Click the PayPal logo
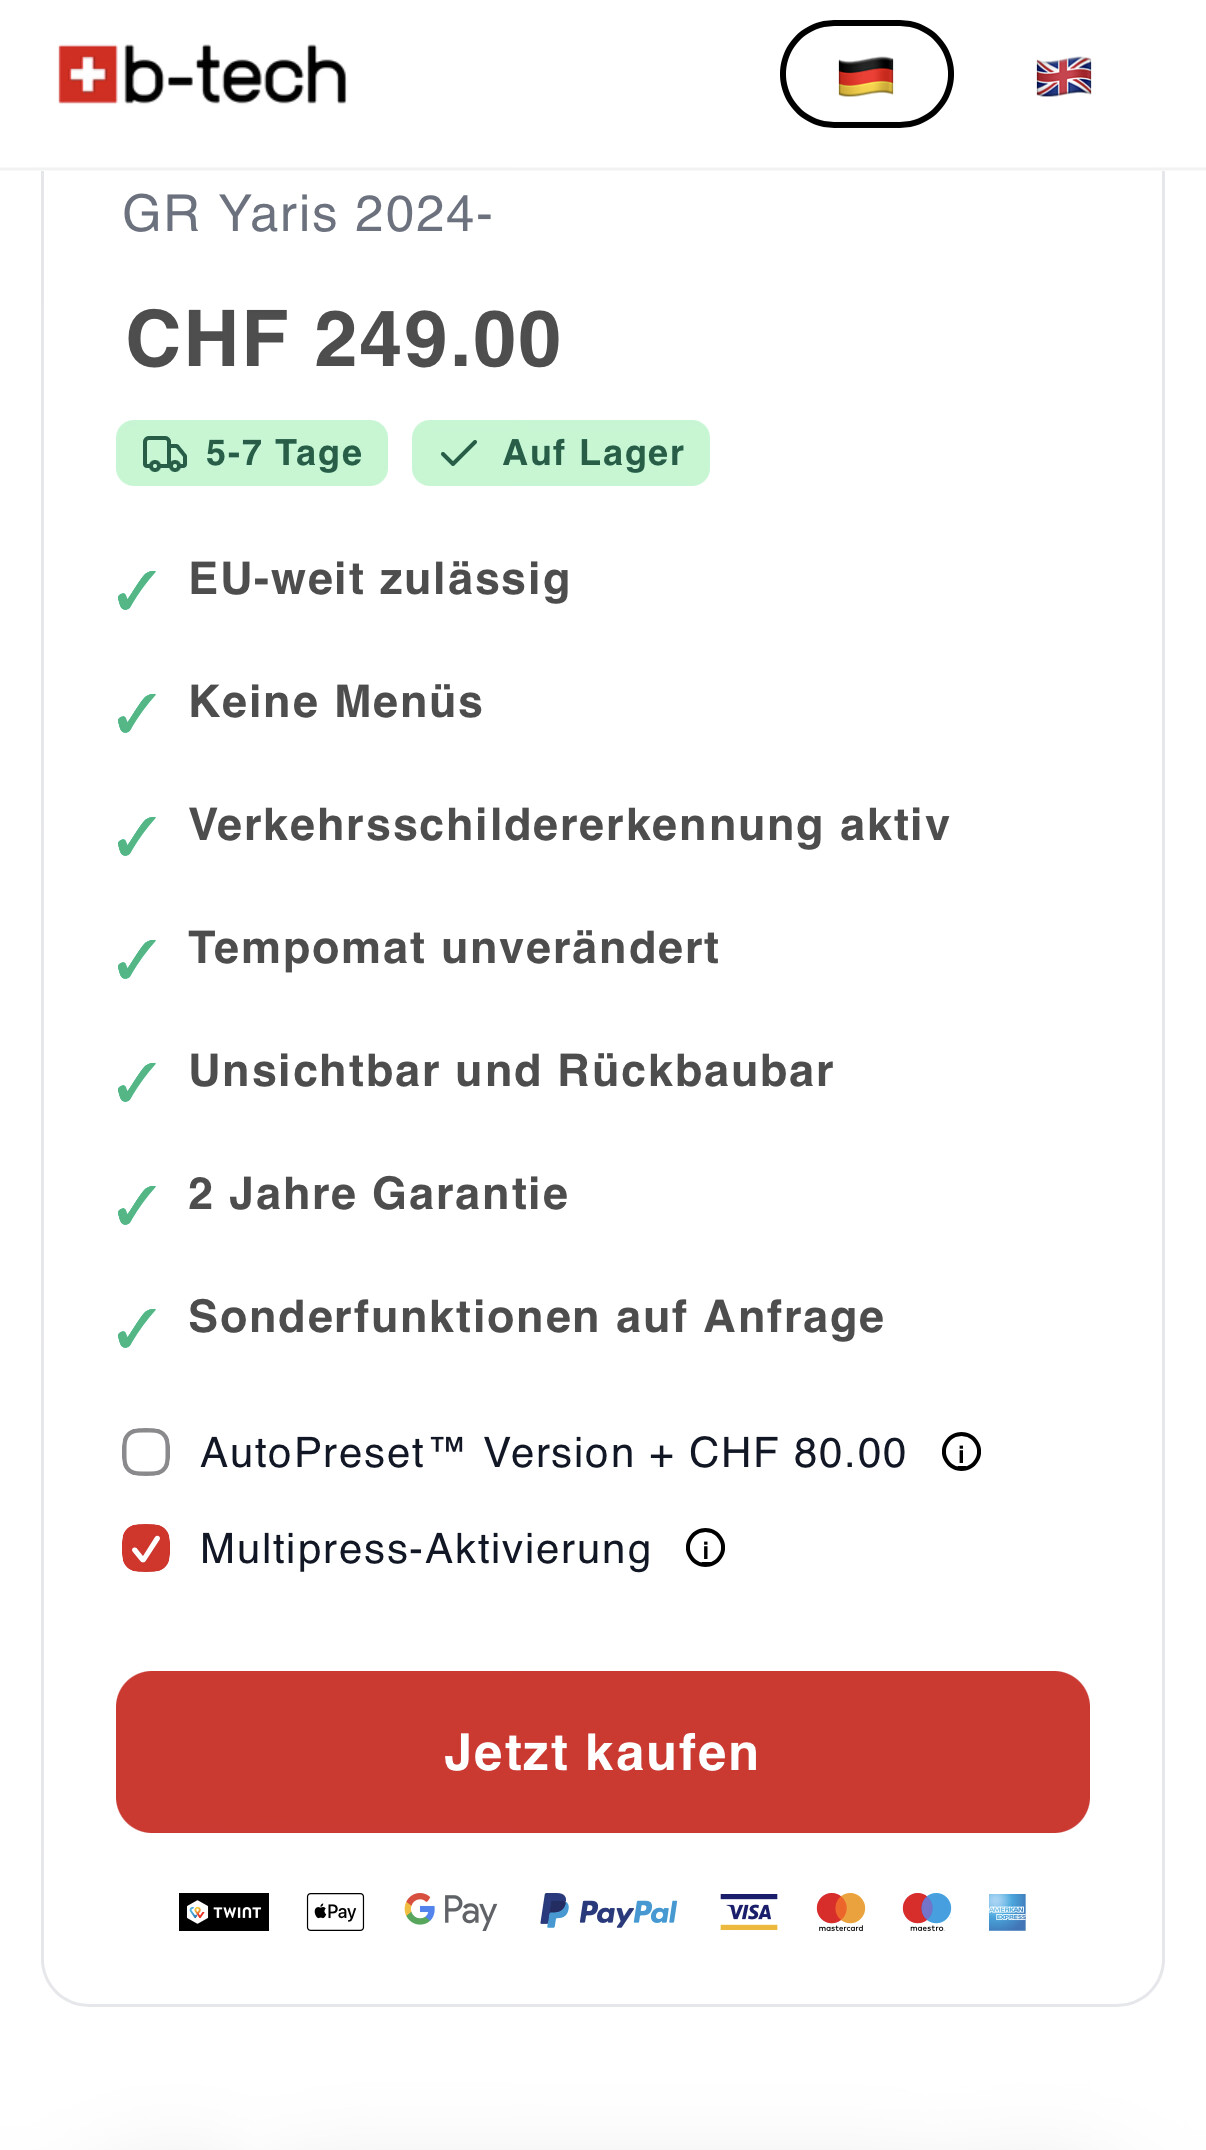The width and height of the screenshot is (1206, 2150). pos(609,1912)
